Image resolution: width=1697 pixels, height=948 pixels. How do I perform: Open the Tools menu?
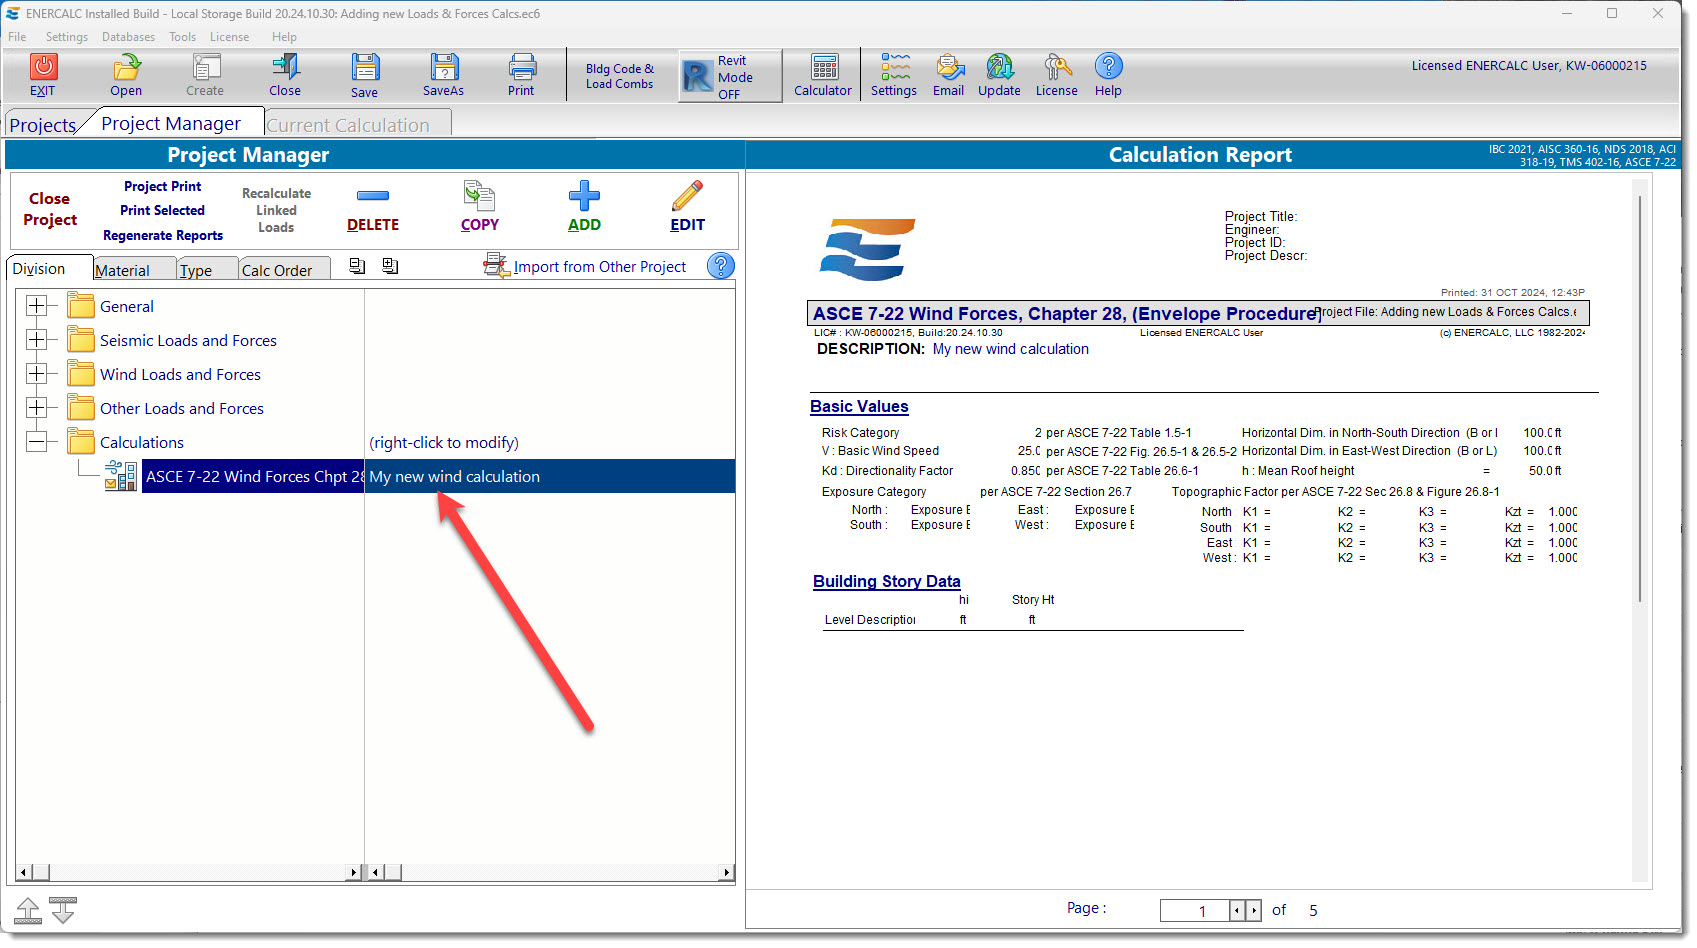[181, 36]
